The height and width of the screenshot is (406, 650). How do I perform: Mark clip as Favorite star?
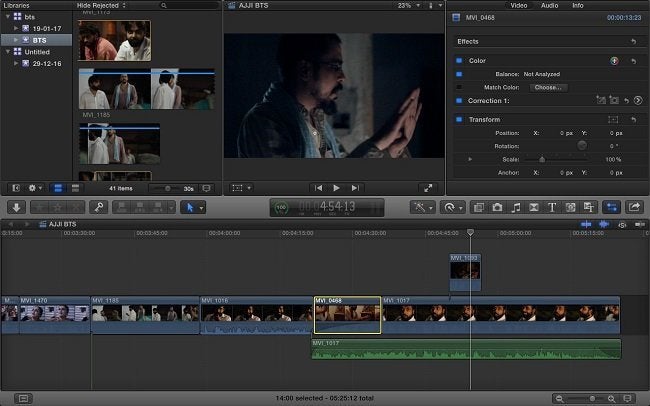[x=40, y=207]
